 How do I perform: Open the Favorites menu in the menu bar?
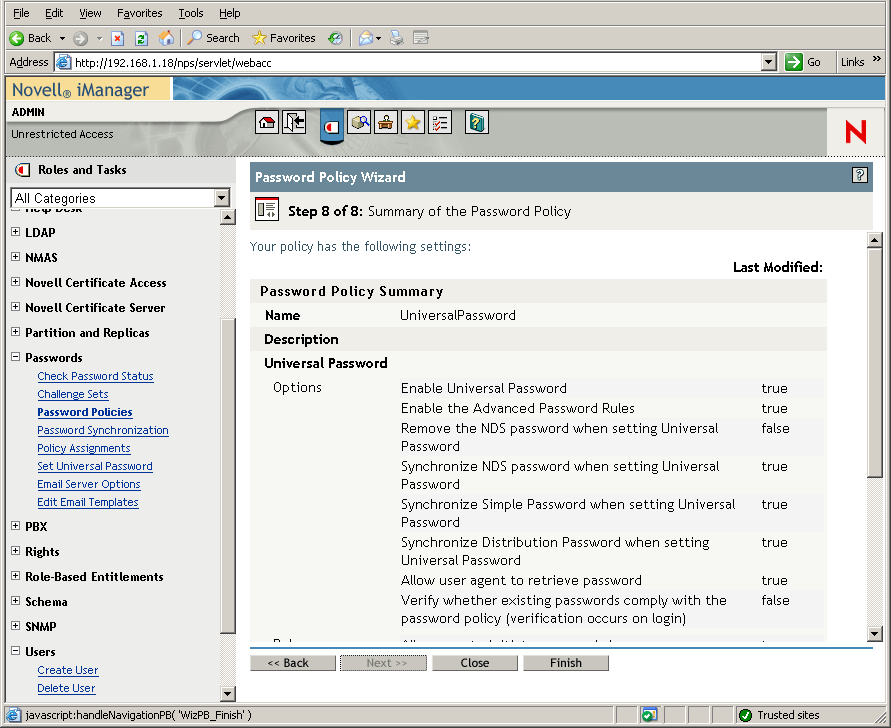(139, 12)
